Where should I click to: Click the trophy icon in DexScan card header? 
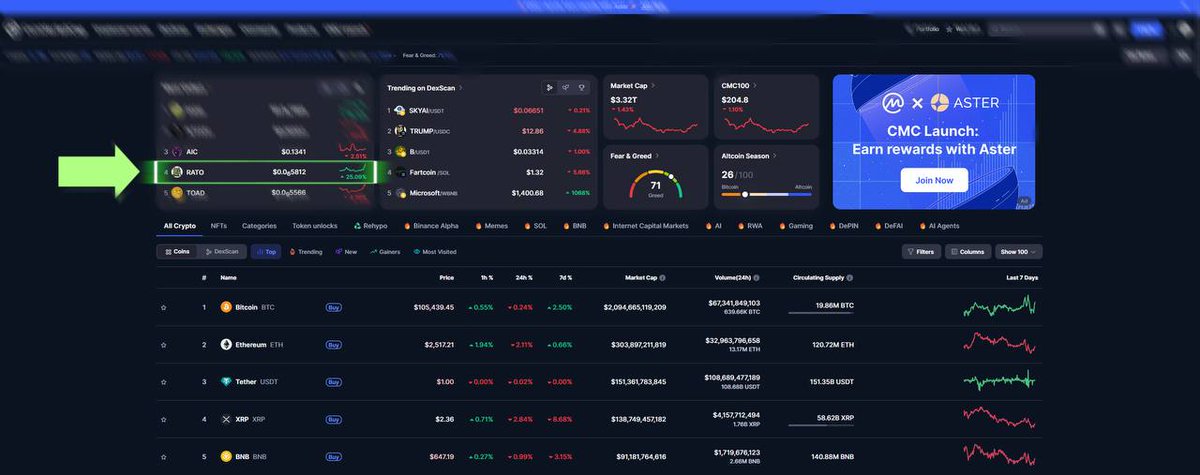[580, 88]
